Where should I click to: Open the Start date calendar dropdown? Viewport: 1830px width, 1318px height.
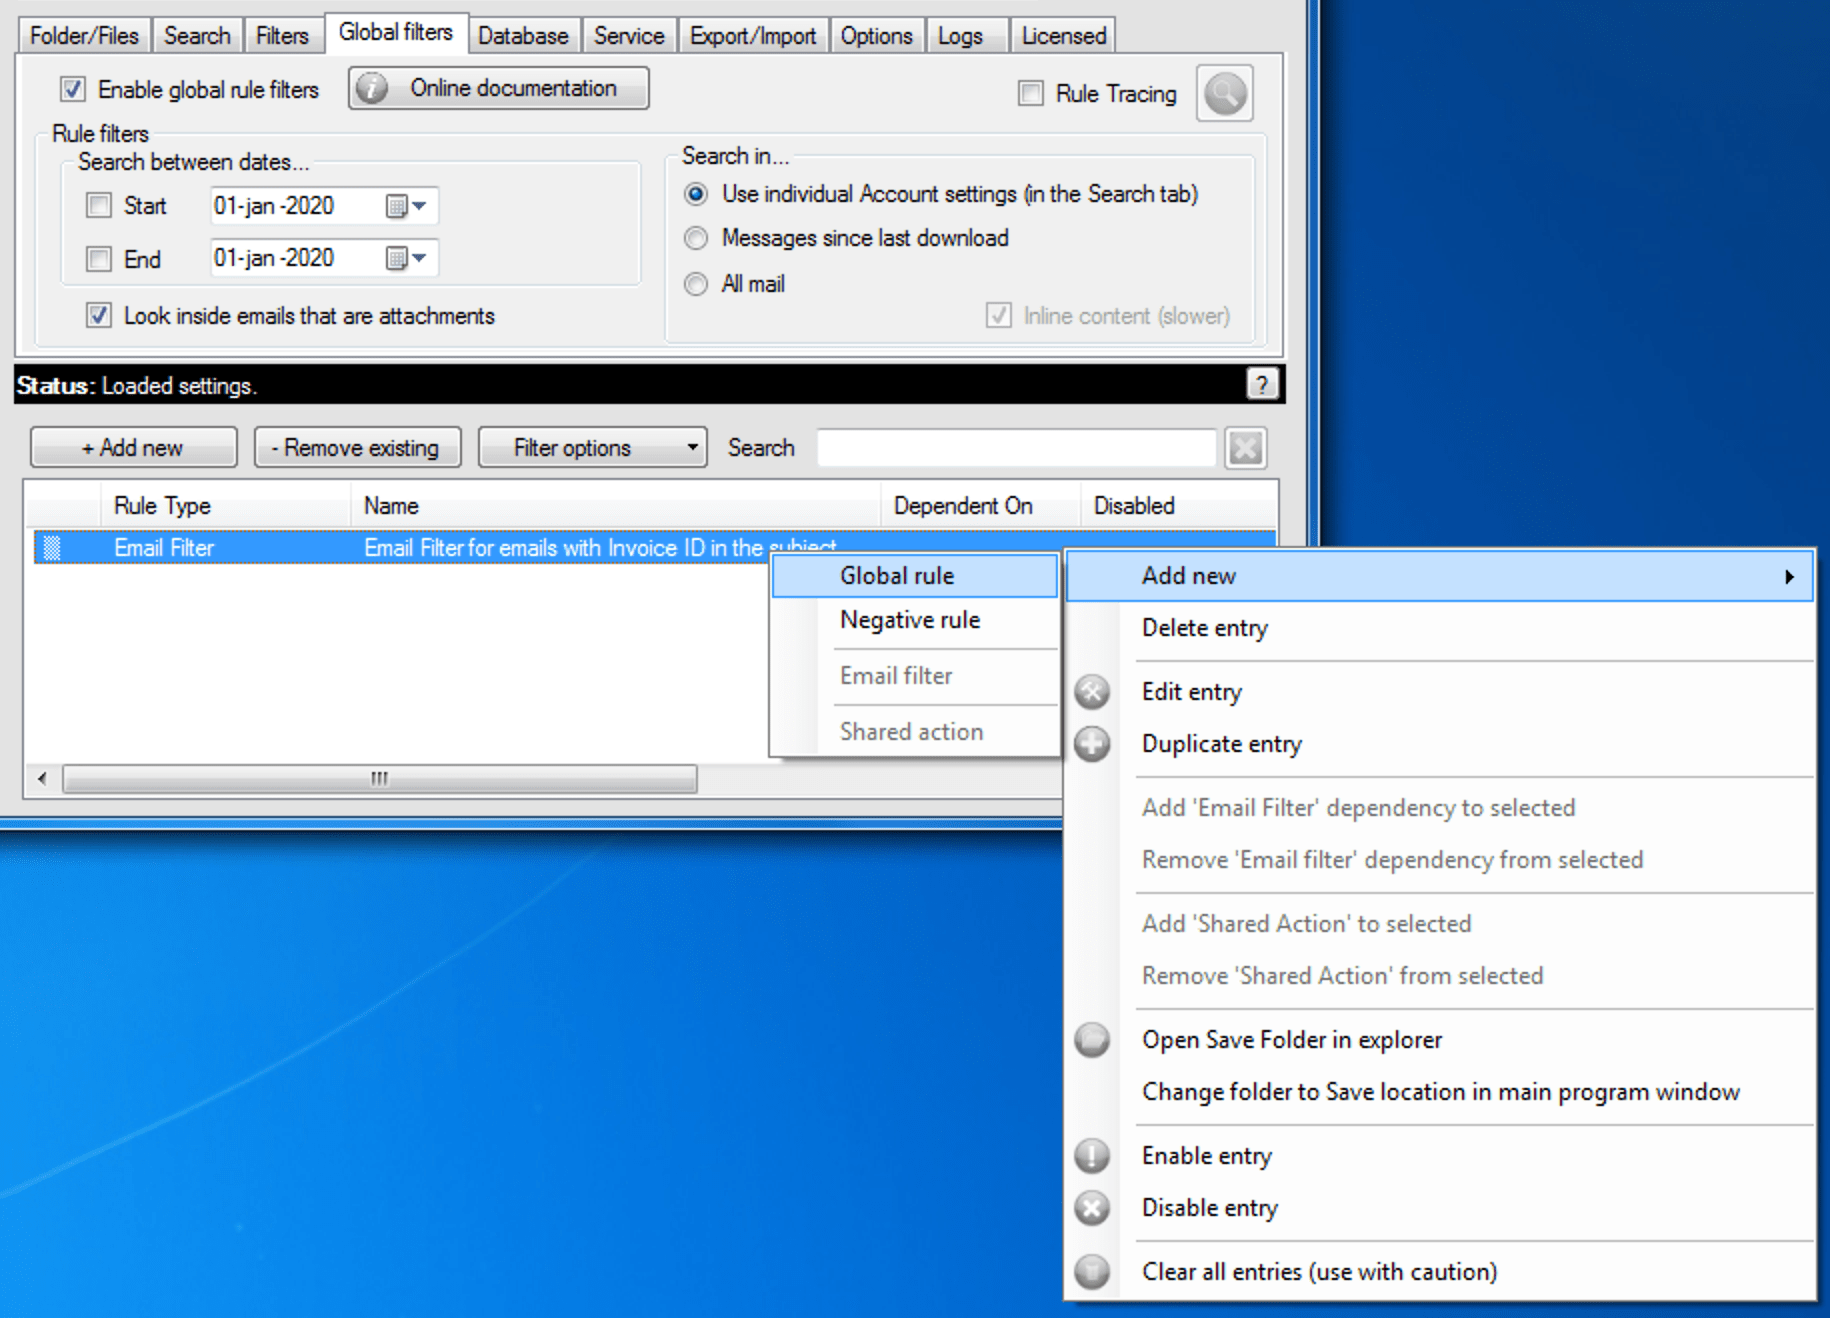[407, 206]
